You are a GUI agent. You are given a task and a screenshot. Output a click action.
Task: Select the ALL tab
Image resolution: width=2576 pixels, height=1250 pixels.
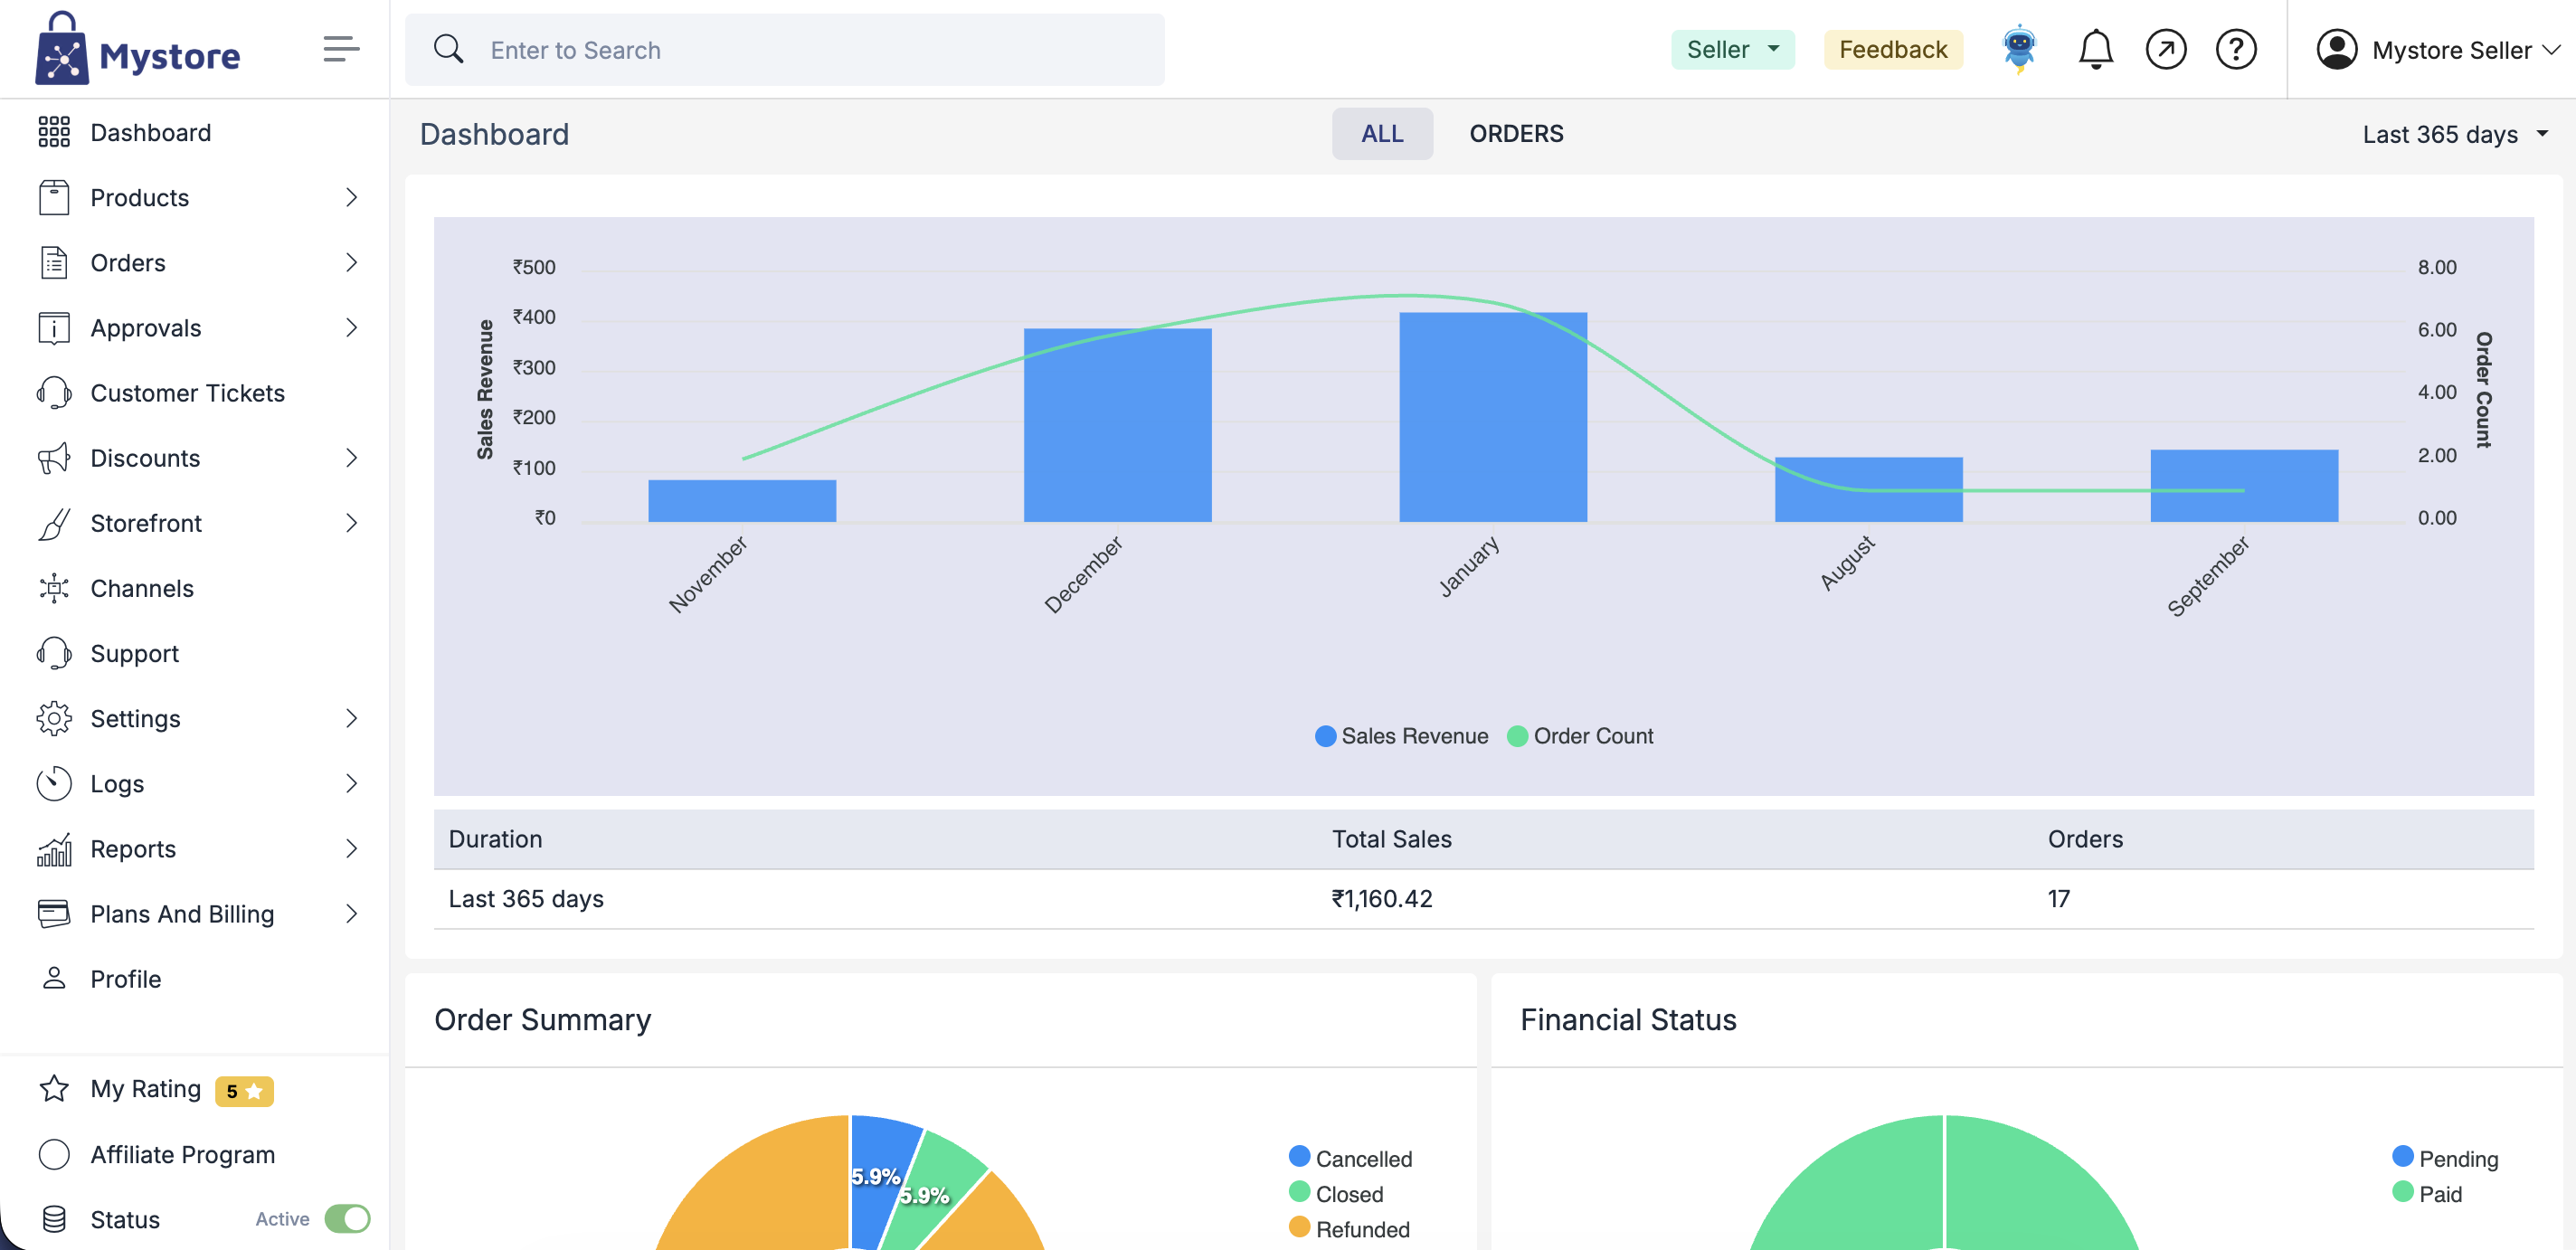click(1381, 134)
